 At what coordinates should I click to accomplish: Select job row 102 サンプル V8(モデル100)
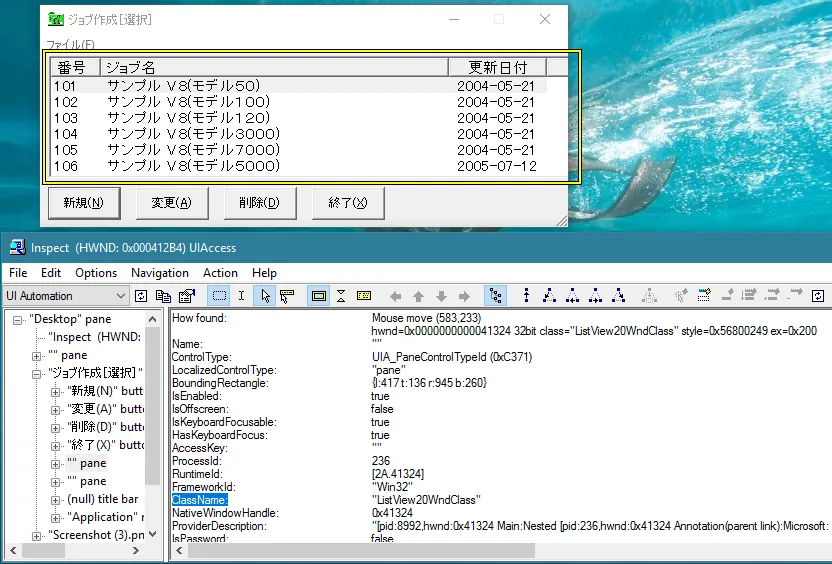(299, 102)
